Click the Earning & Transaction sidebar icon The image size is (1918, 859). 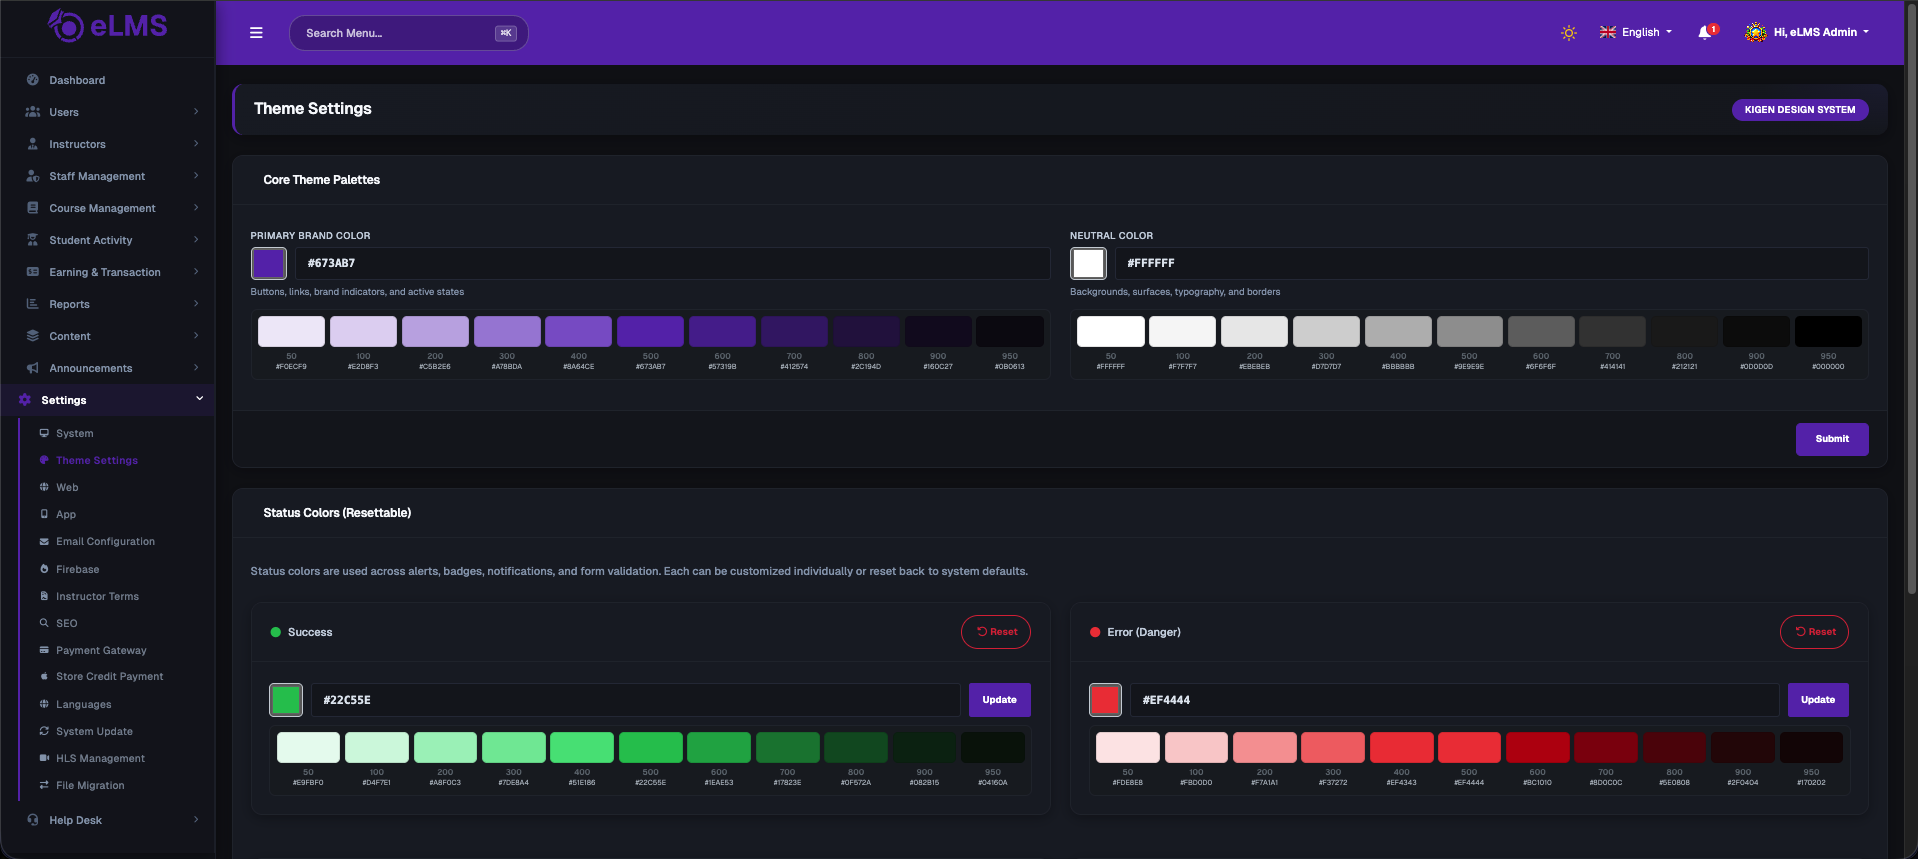[x=33, y=272]
